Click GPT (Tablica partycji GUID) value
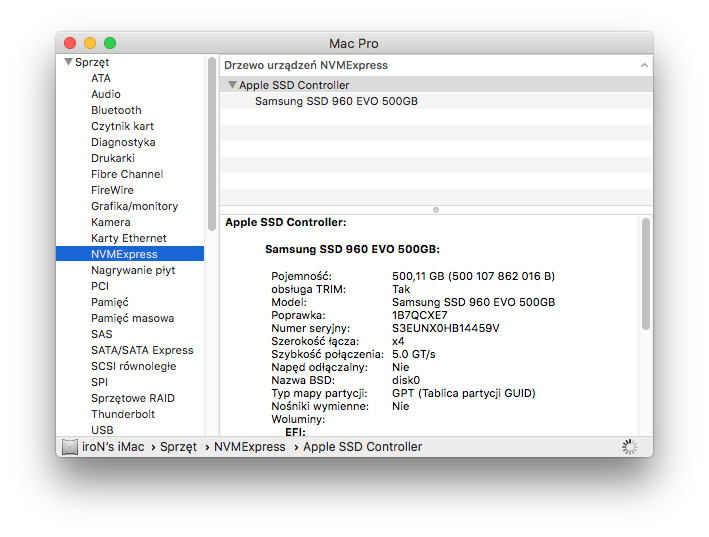Screen dimensions: 709x537 [x=463, y=393]
